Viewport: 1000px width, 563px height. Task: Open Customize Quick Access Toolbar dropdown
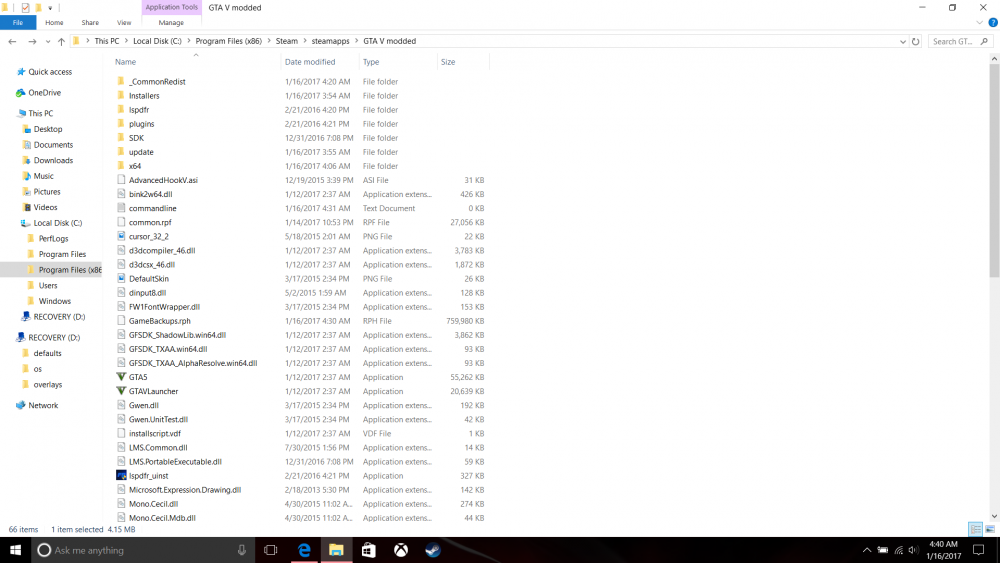50,8
